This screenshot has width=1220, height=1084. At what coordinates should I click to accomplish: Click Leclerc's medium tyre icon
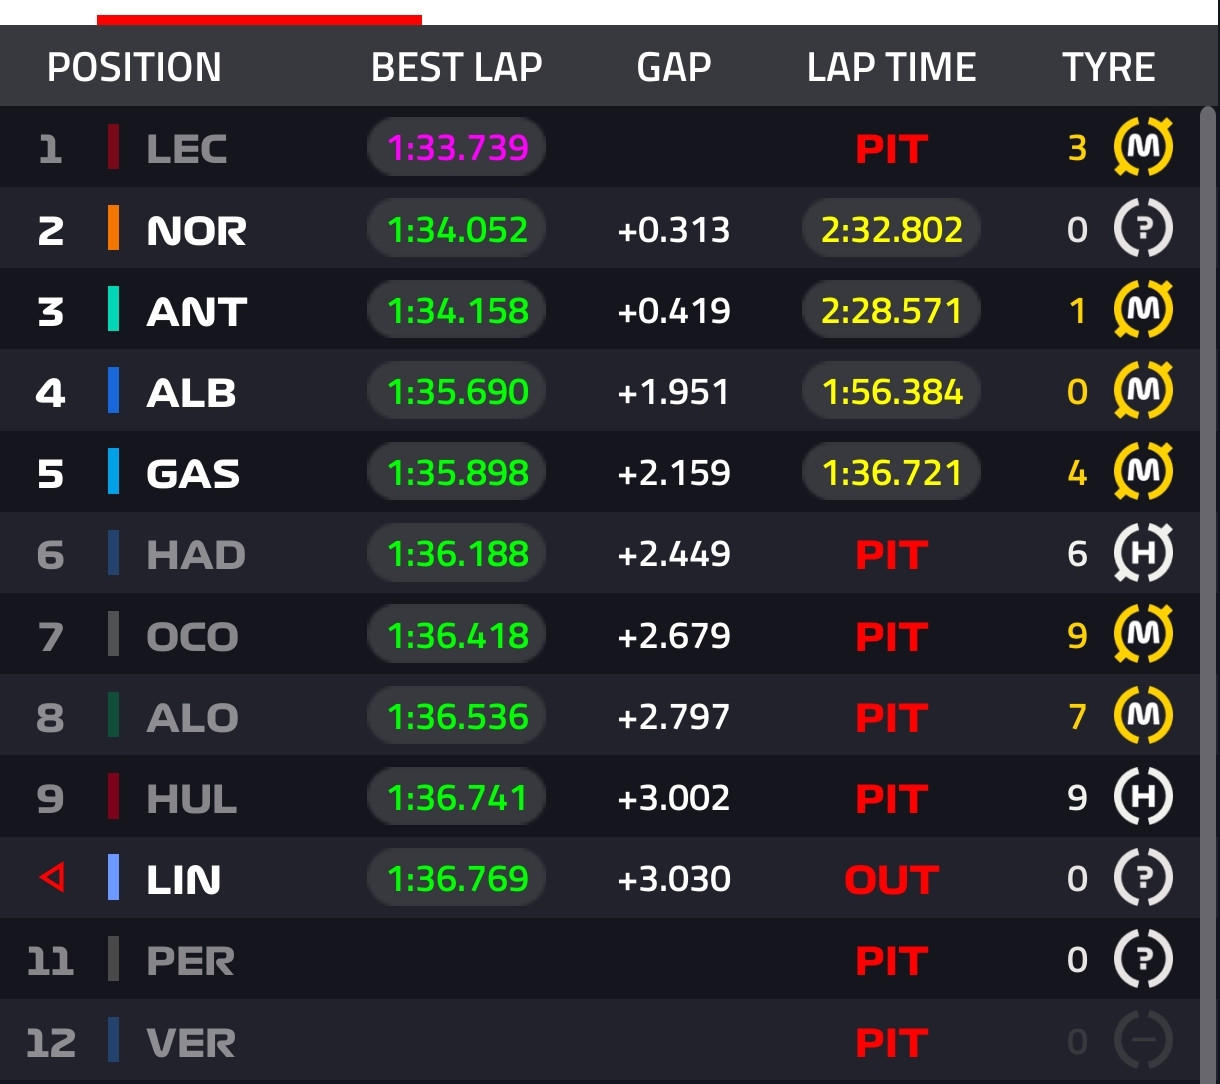coord(1143,147)
